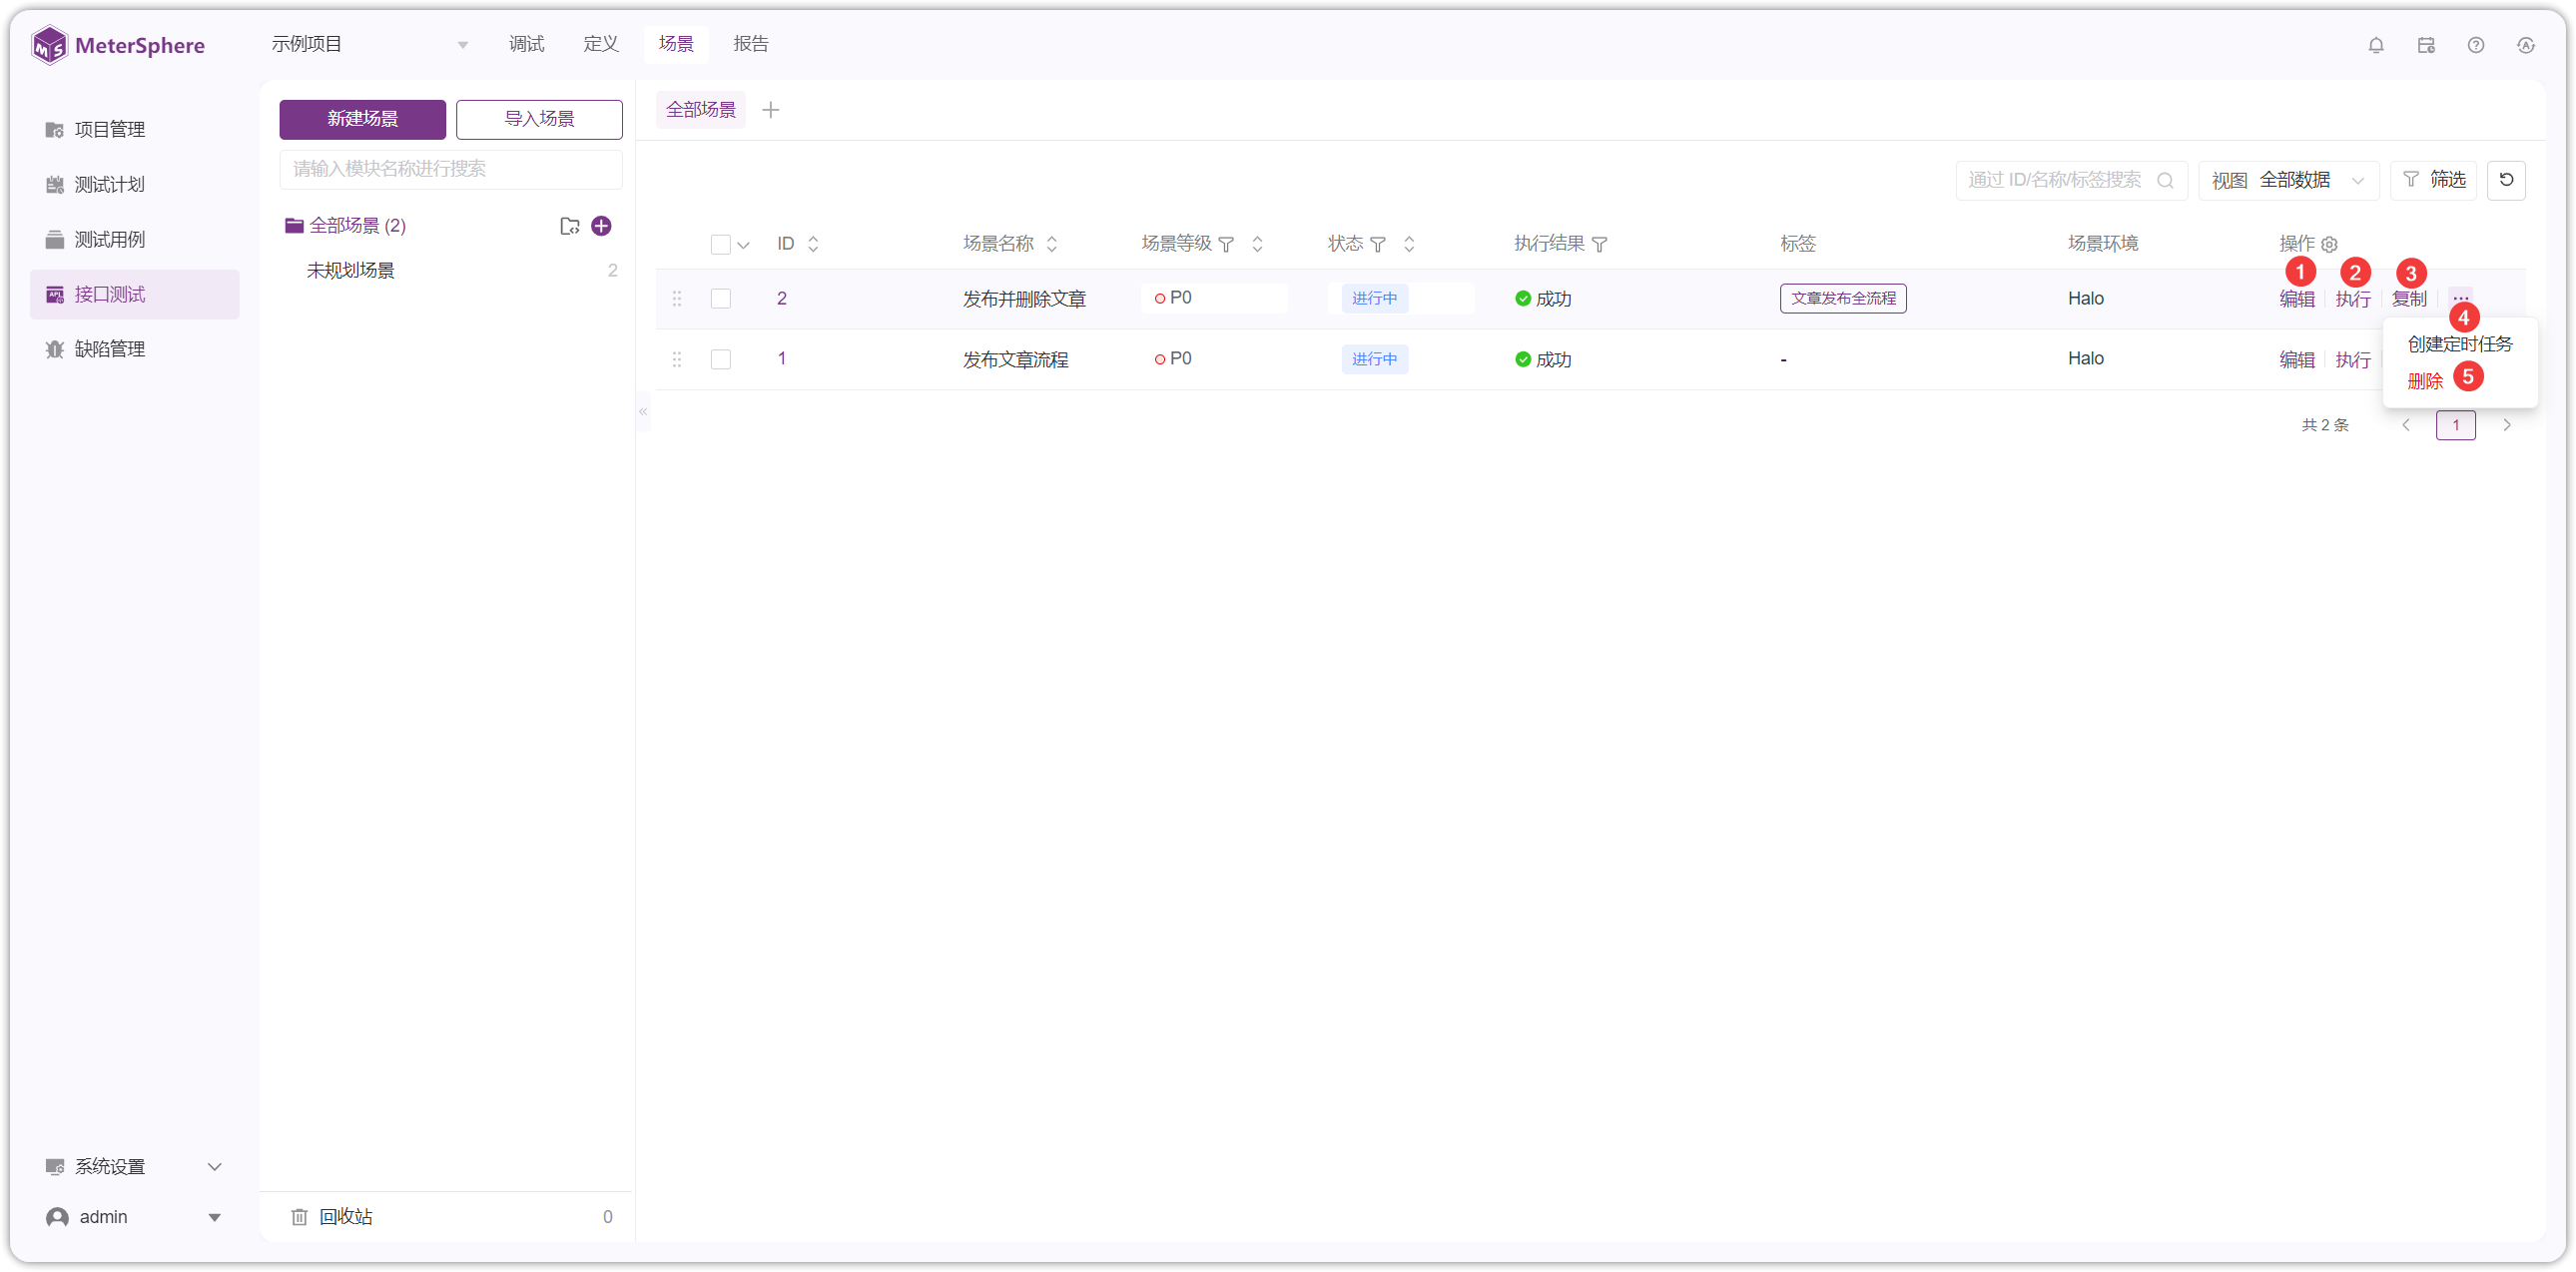Click the drag handle of 发布文章流程 row
The image size is (2576, 1272).
point(677,359)
